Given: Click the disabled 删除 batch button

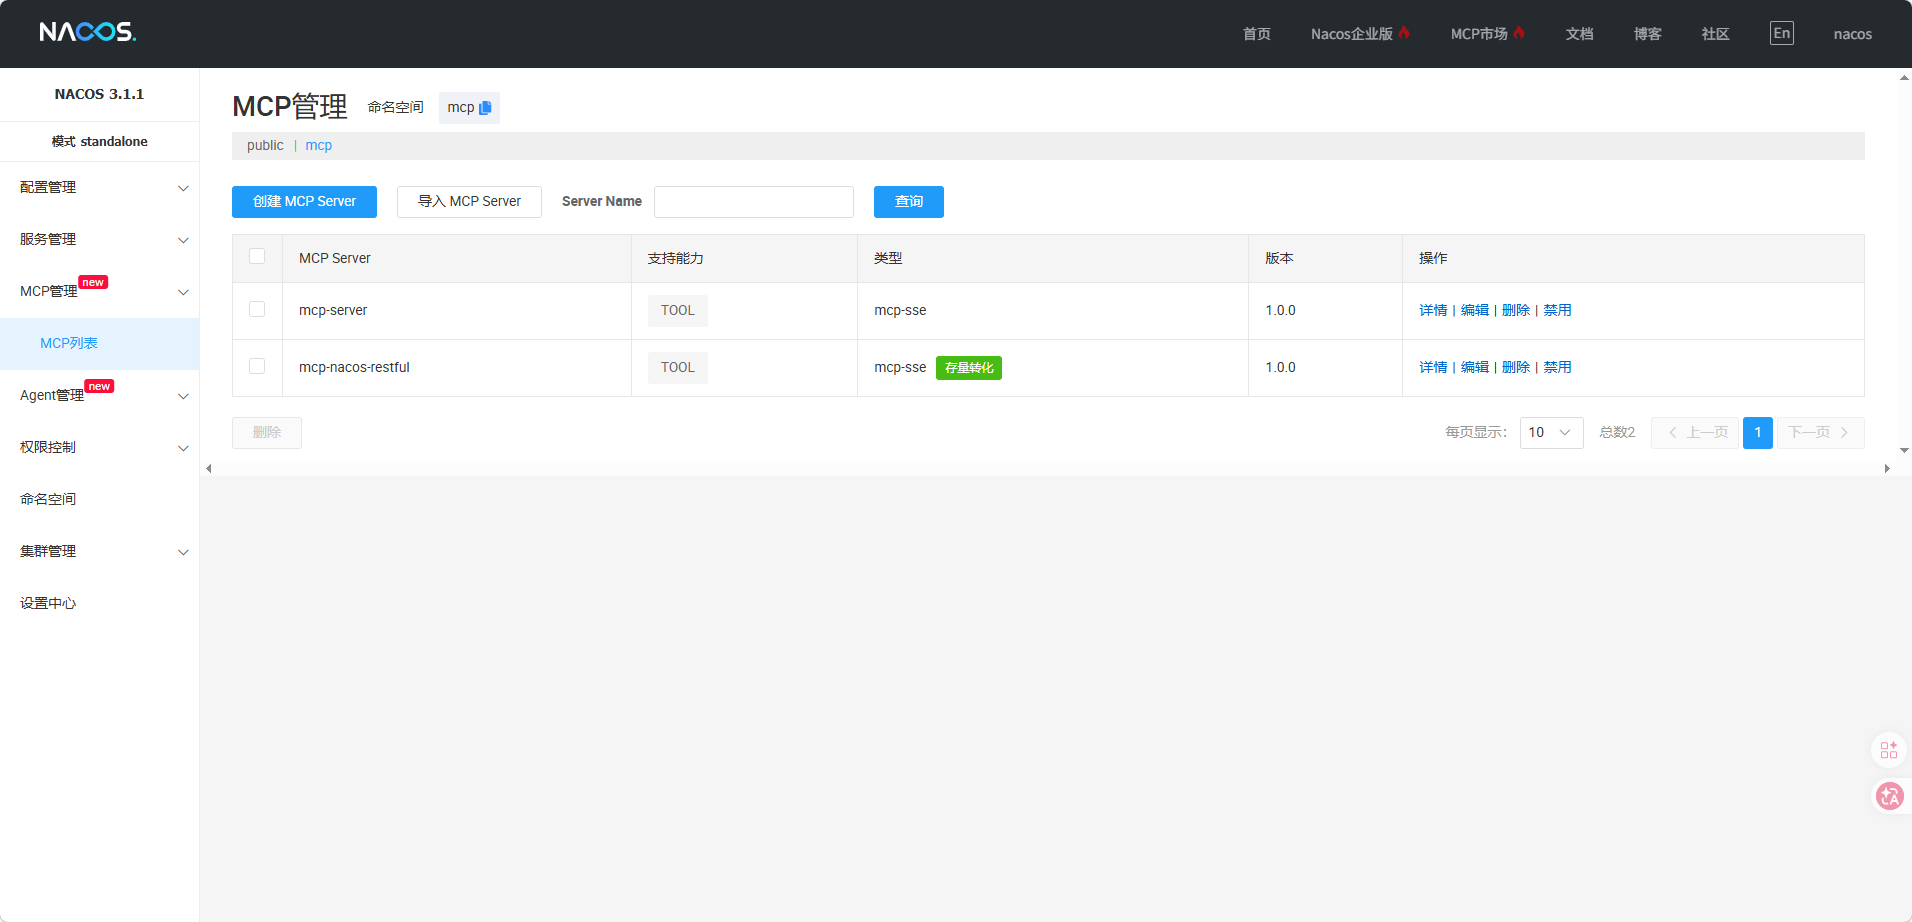Looking at the screenshot, I should point(267,433).
